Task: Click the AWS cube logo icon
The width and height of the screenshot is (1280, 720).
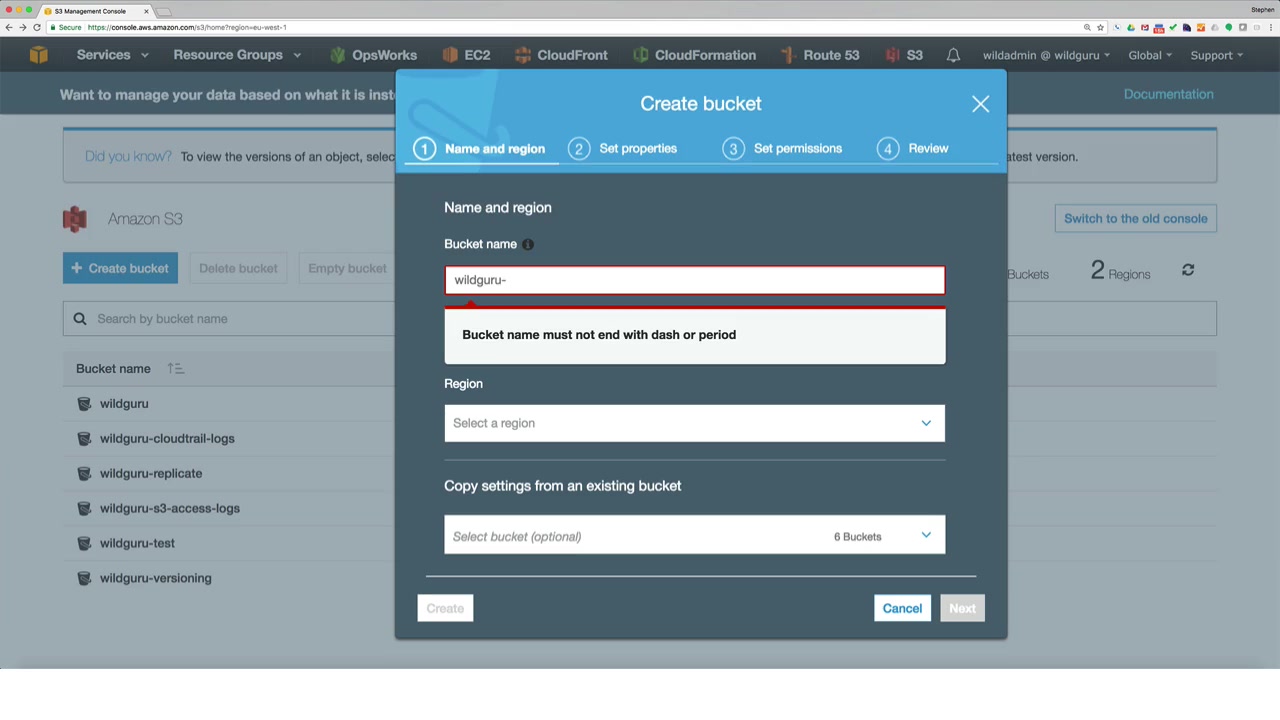Action: (x=38, y=55)
